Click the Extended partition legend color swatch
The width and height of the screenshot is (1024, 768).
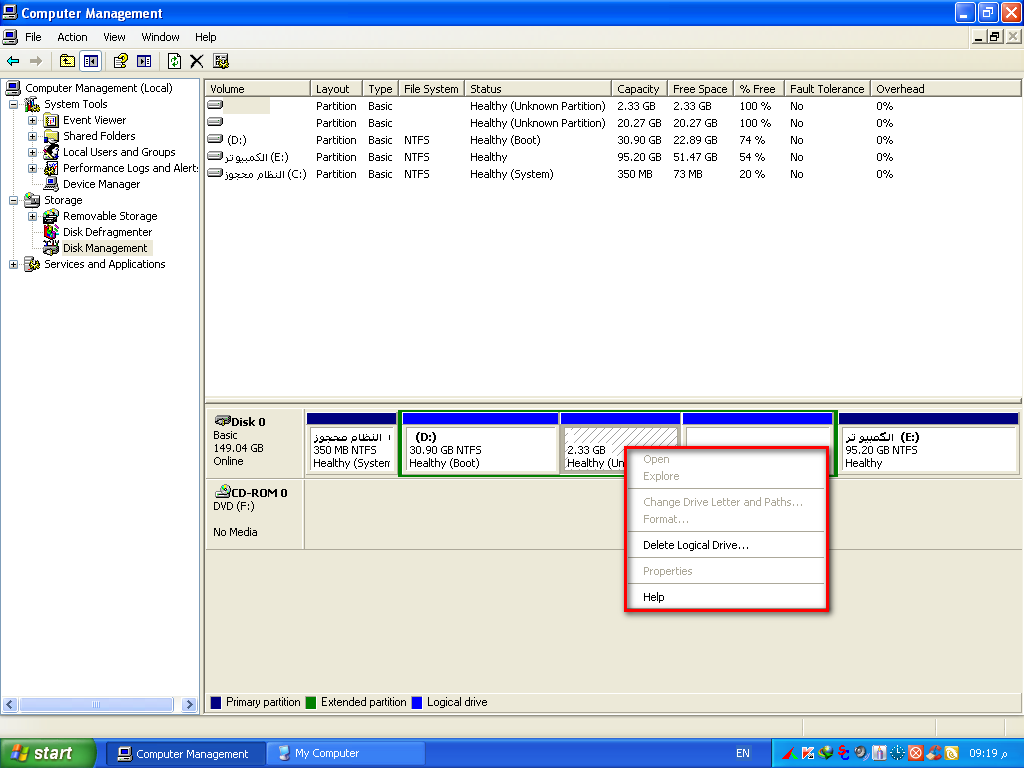[x=311, y=703]
